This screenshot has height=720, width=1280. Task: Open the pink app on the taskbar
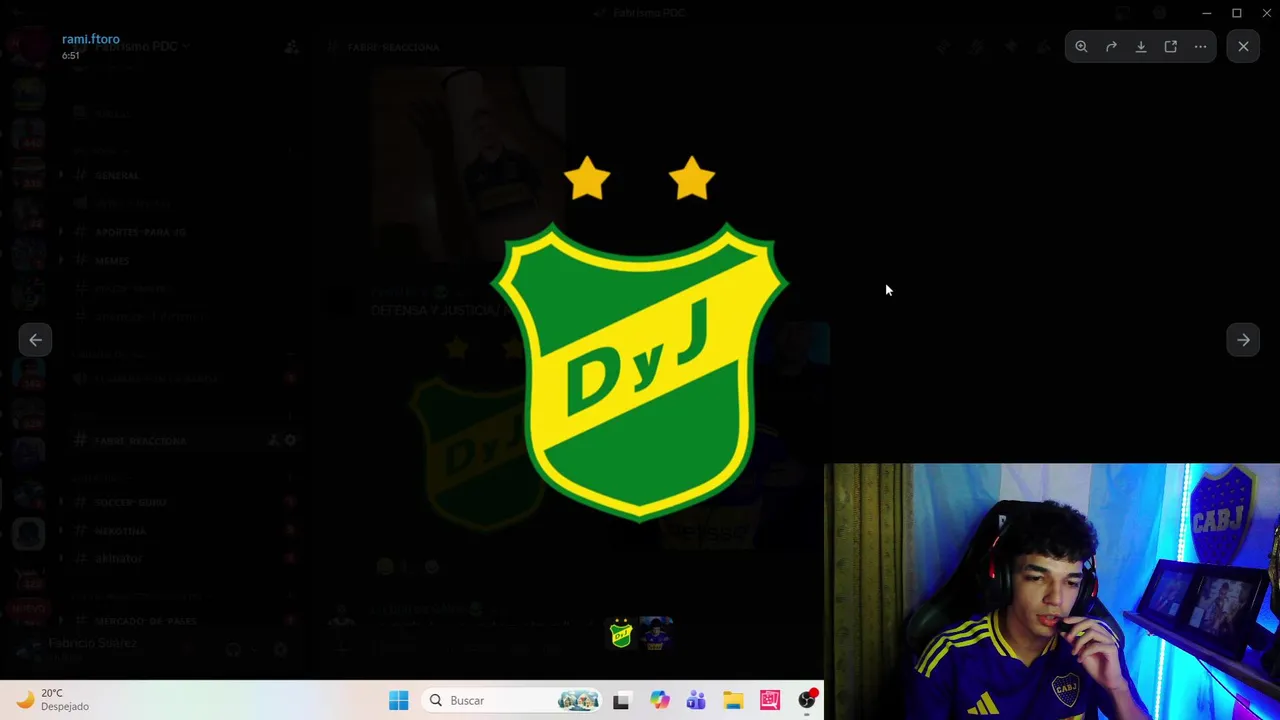tap(770, 701)
